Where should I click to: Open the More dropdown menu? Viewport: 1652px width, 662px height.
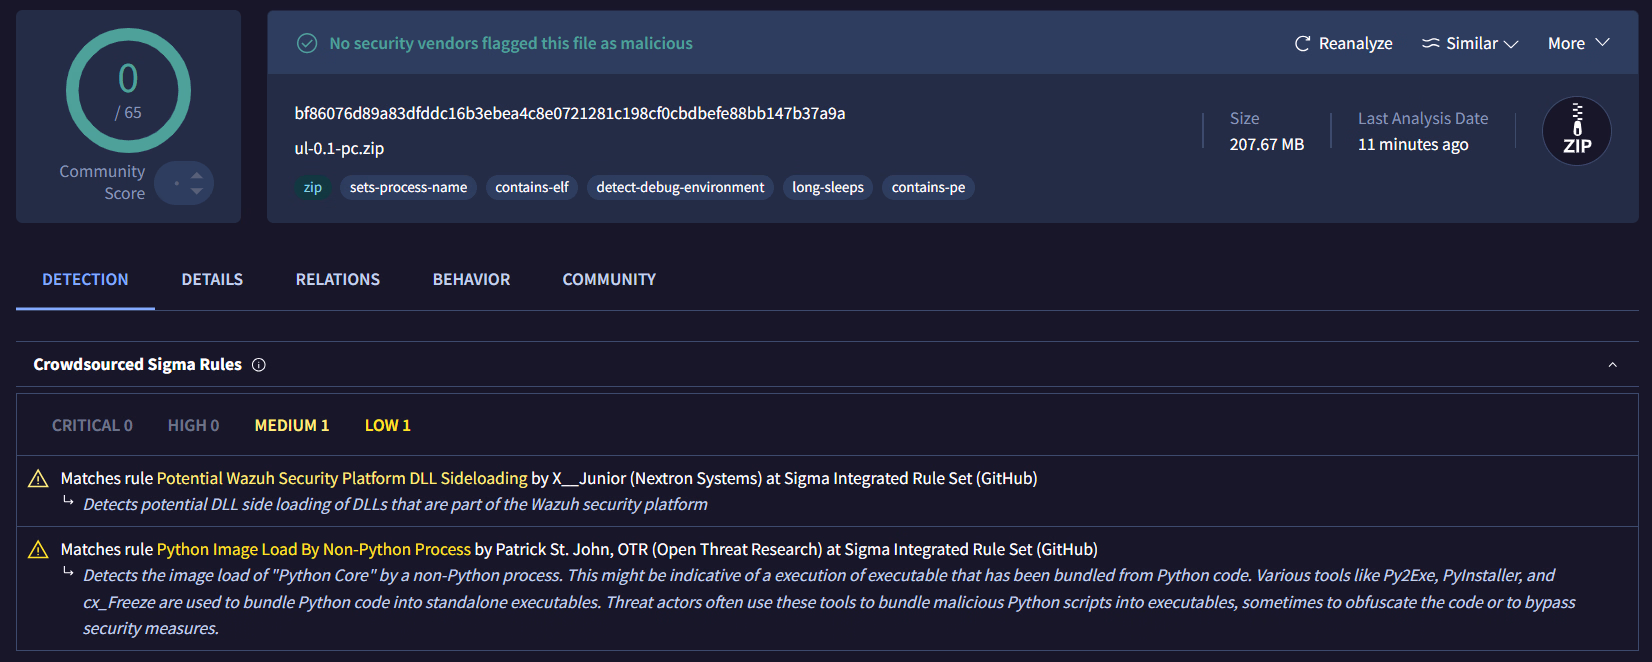[1578, 44]
